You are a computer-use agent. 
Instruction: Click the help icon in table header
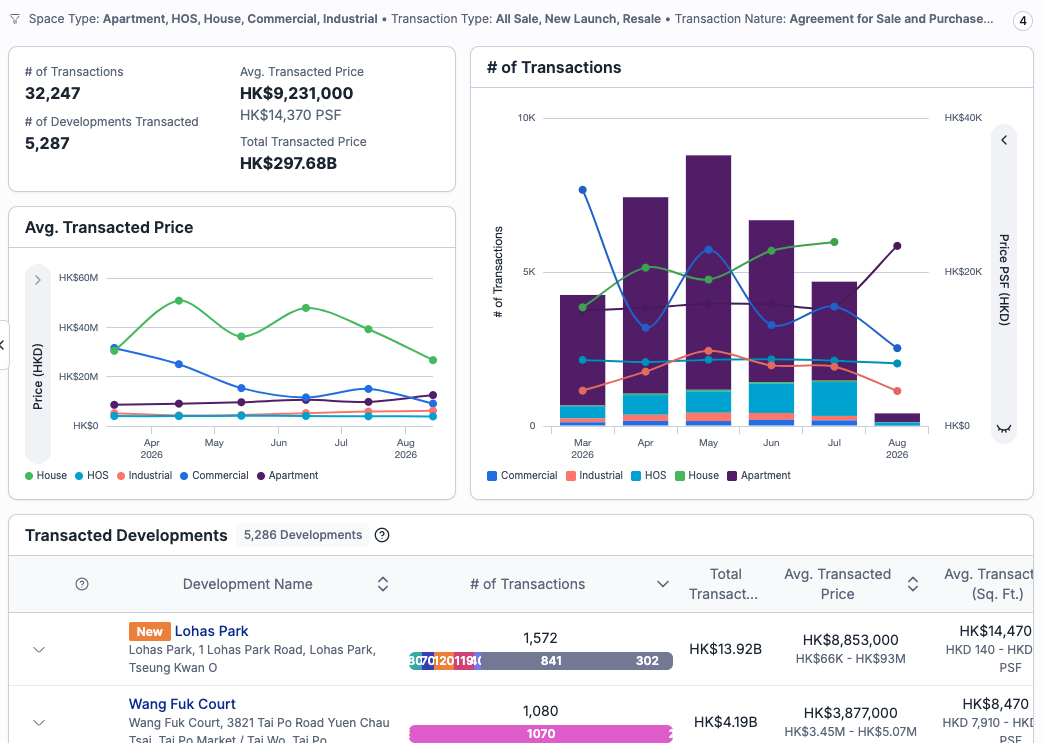click(x=82, y=584)
